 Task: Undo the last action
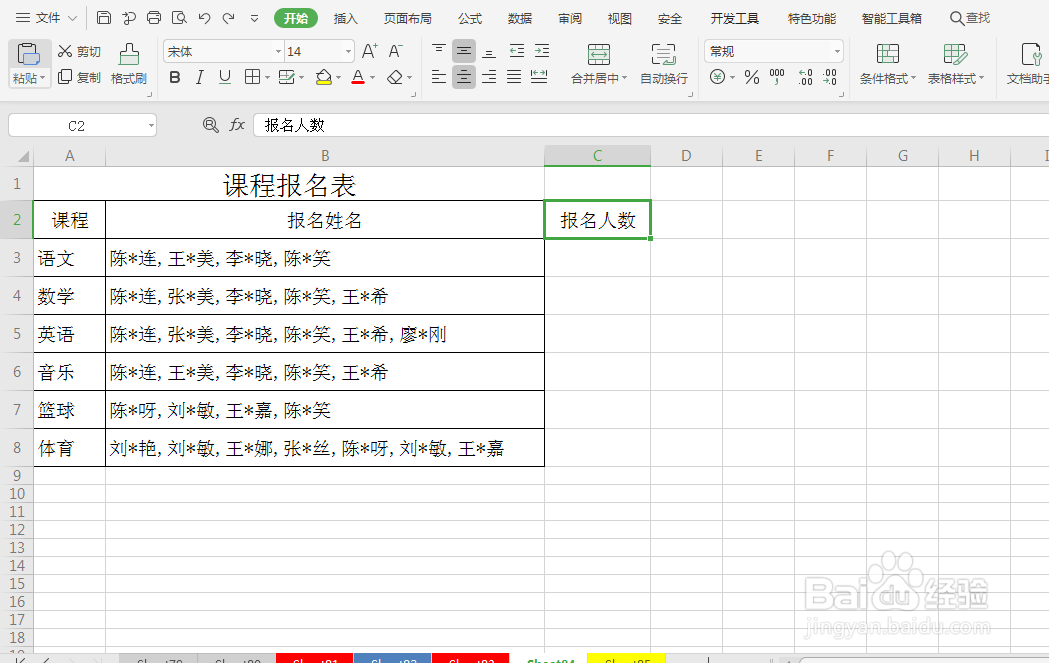pos(204,18)
